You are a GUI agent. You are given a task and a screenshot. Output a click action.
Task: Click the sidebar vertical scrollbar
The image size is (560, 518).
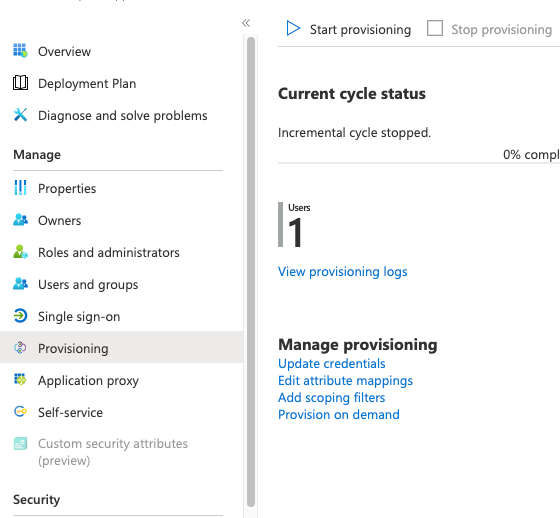coord(251,272)
